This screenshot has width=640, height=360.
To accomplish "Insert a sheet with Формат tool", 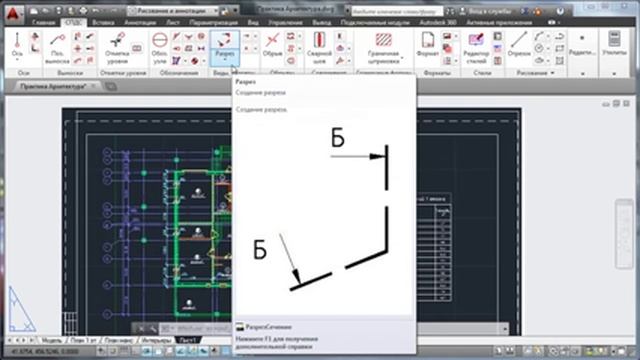I will [x=427, y=44].
